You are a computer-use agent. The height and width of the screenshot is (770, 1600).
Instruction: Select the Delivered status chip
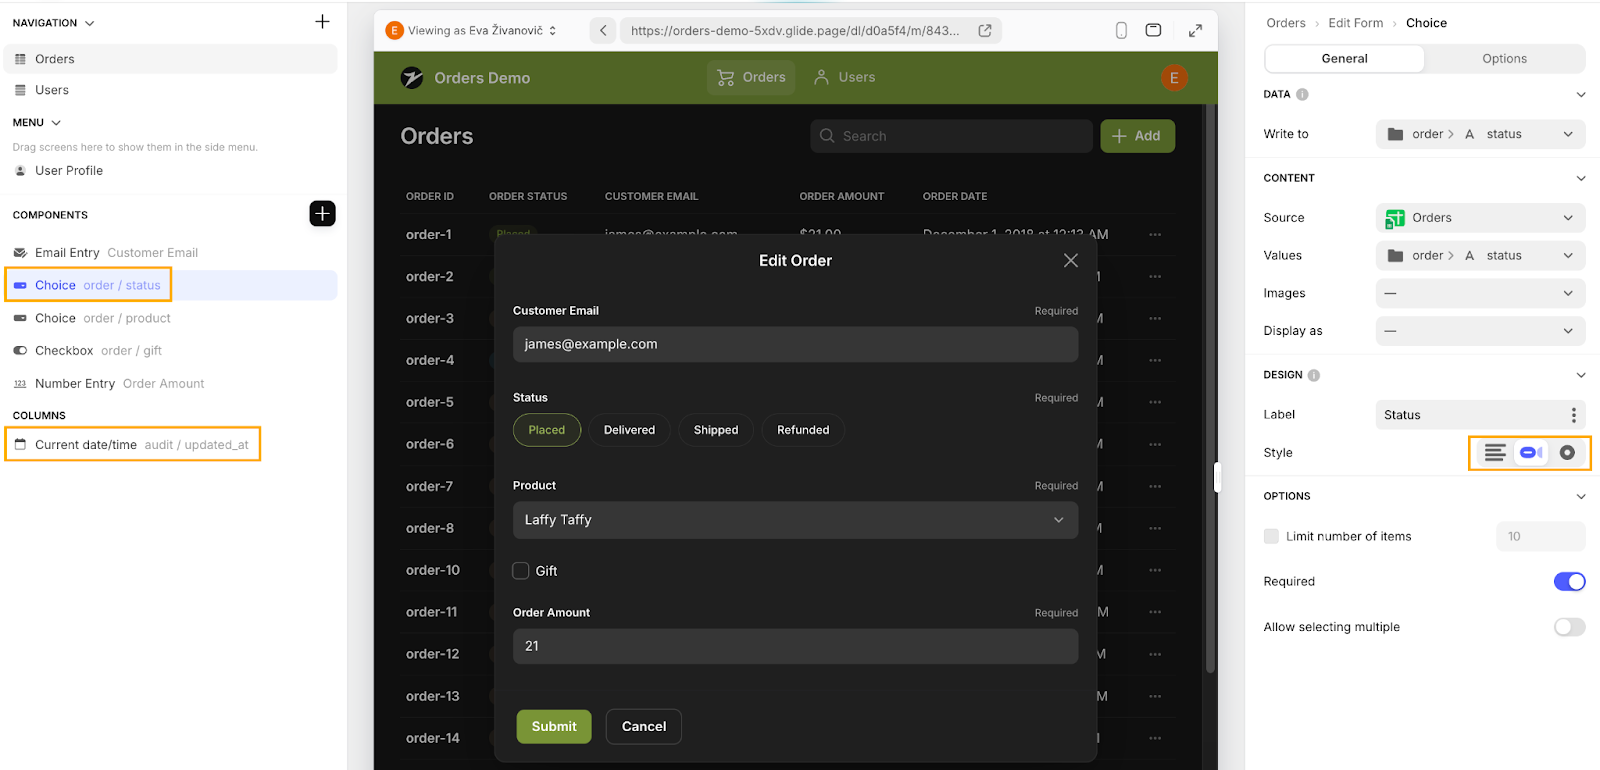point(629,430)
